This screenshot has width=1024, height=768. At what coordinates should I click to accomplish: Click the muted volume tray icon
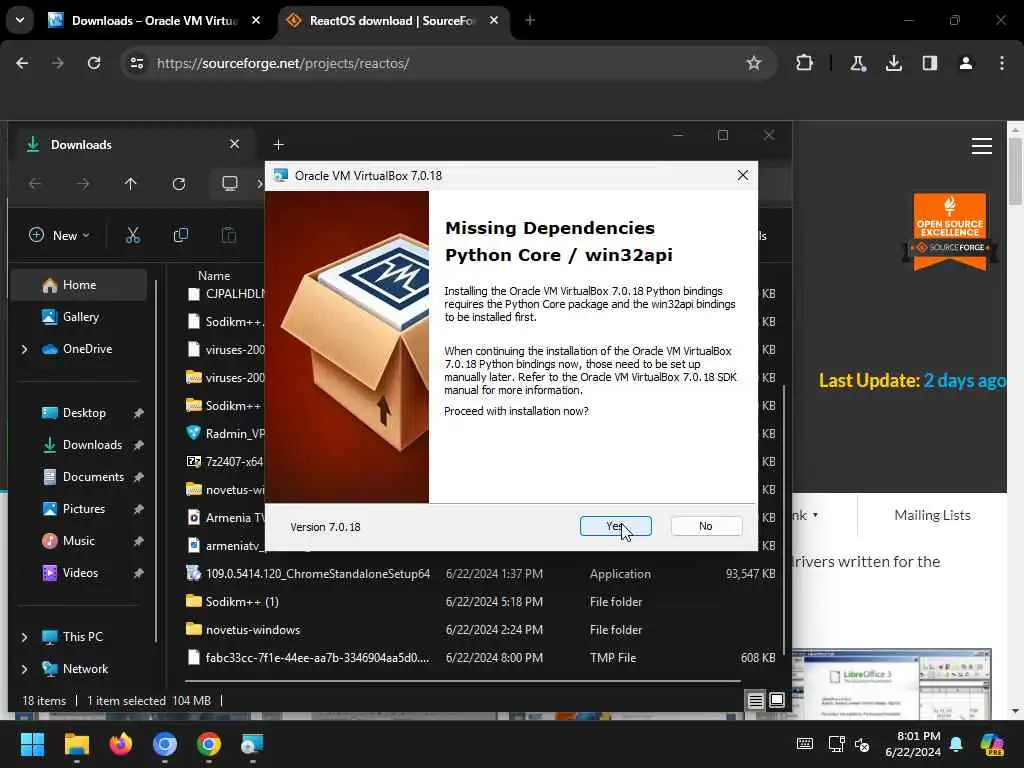point(862,744)
